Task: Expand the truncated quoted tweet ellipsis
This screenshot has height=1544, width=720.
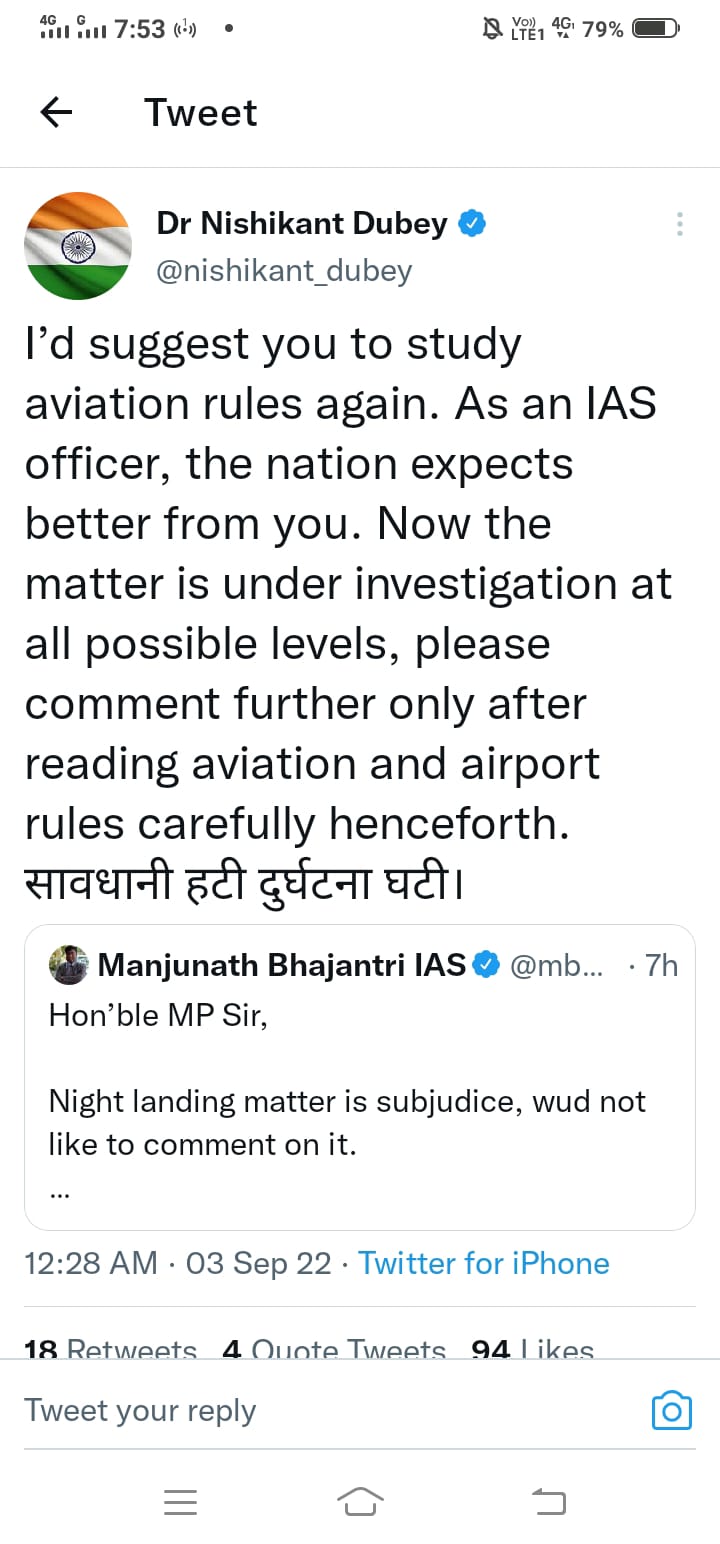Action: click(x=60, y=1190)
